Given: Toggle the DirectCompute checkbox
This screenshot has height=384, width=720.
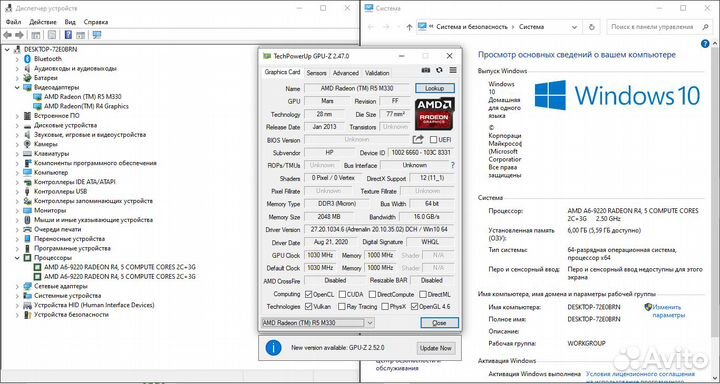Looking at the screenshot, I should (372, 294).
